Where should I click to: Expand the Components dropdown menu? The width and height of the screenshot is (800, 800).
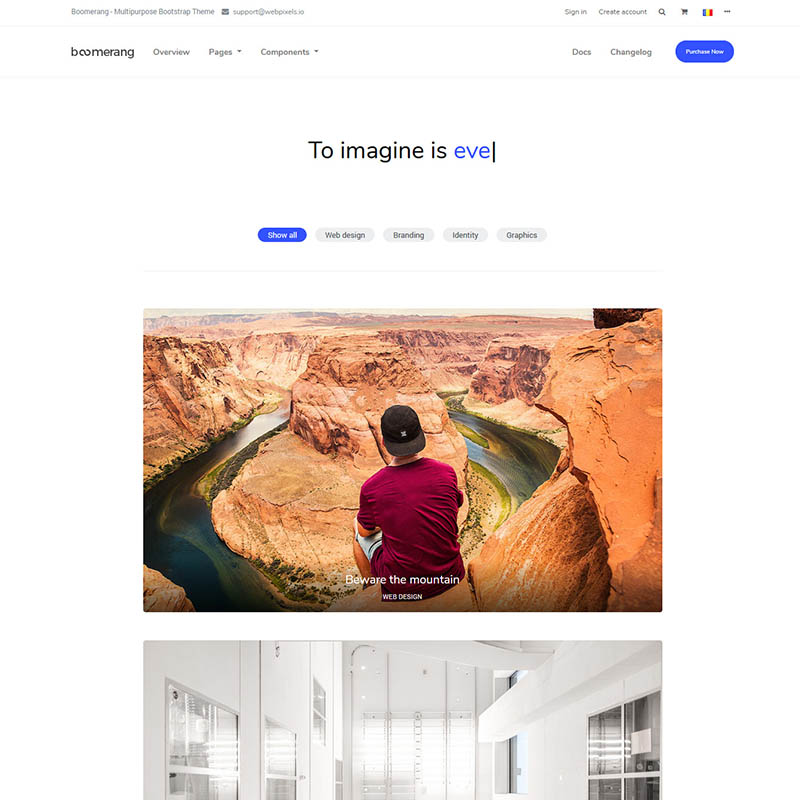click(289, 52)
